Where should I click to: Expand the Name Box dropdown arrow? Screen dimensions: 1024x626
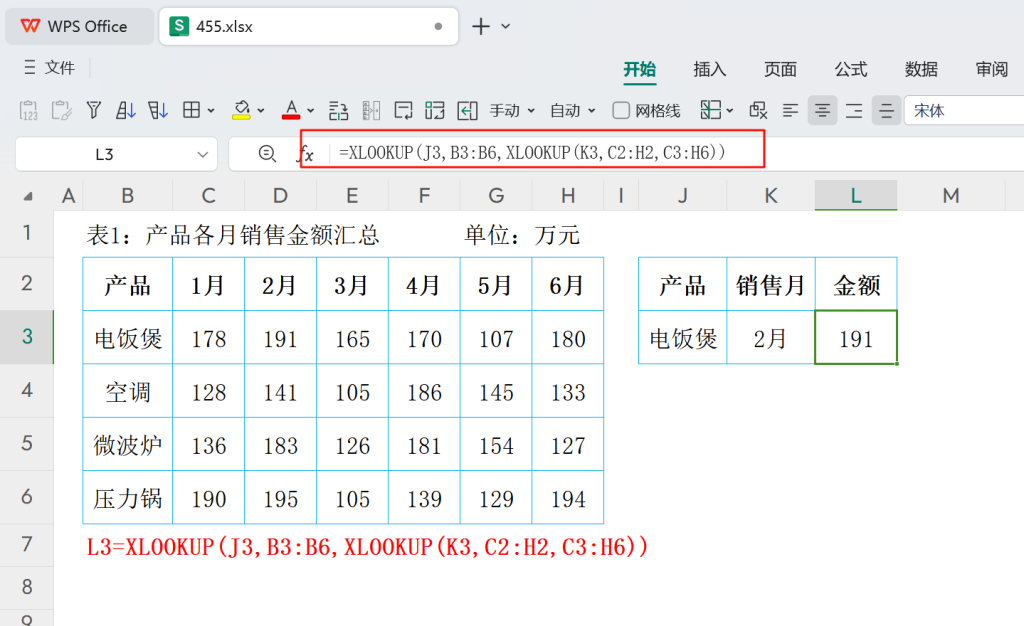click(x=202, y=155)
